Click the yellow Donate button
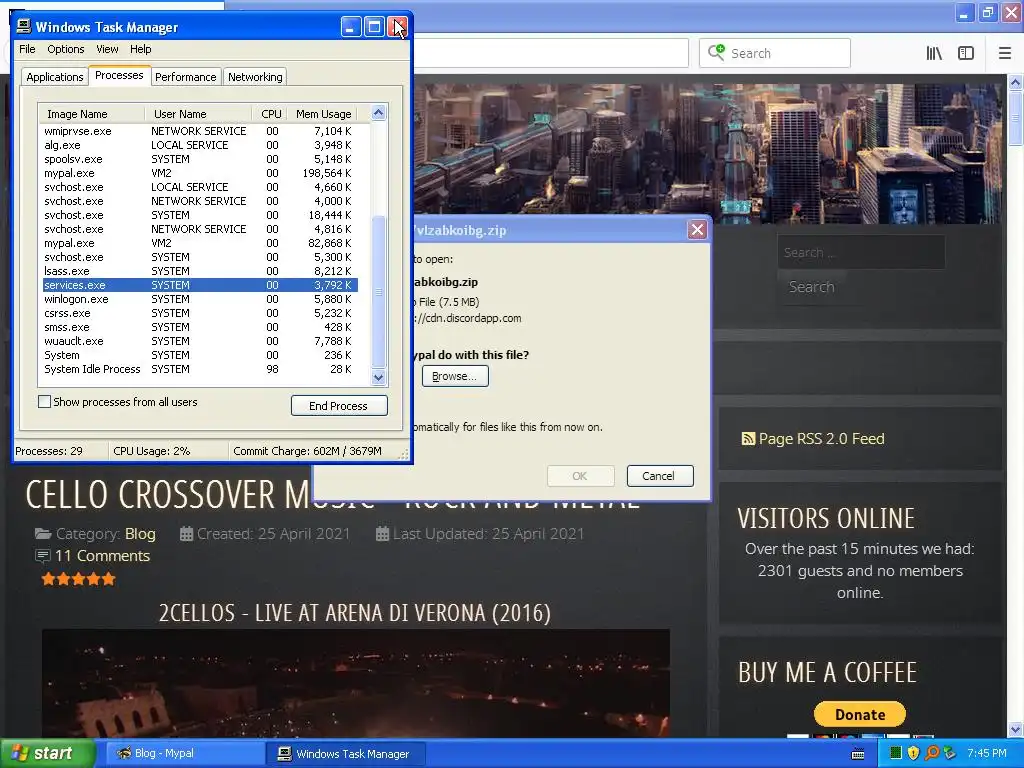The width and height of the screenshot is (1024, 768). coord(859,714)
